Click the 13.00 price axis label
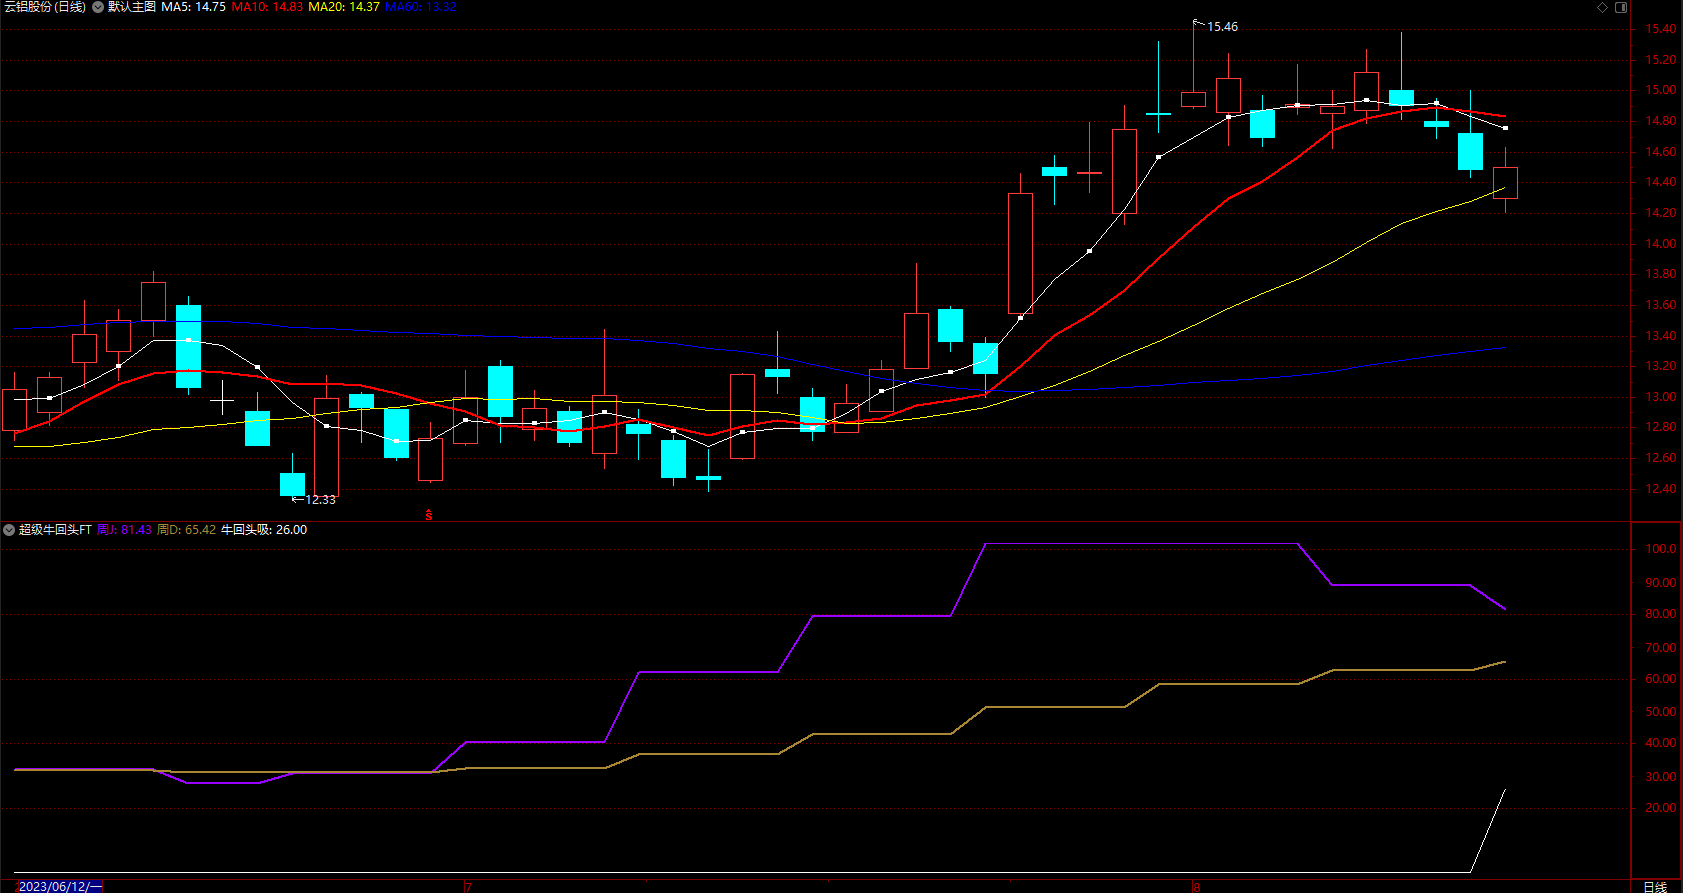Viewport: 1683px width, 893px height. click(1660, 397)
